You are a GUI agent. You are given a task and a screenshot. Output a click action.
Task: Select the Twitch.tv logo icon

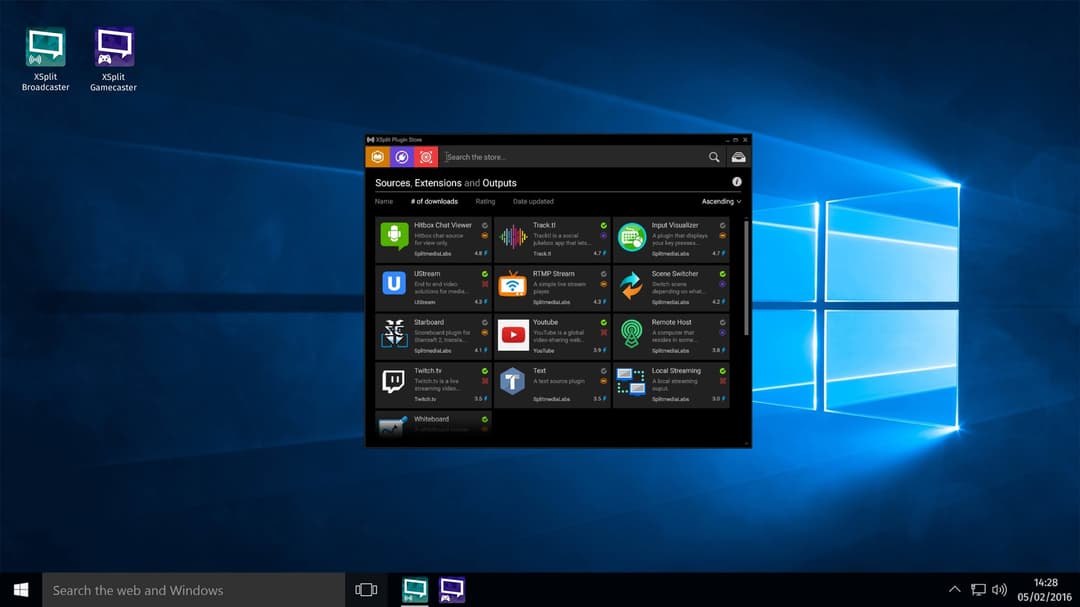[393, 381]
